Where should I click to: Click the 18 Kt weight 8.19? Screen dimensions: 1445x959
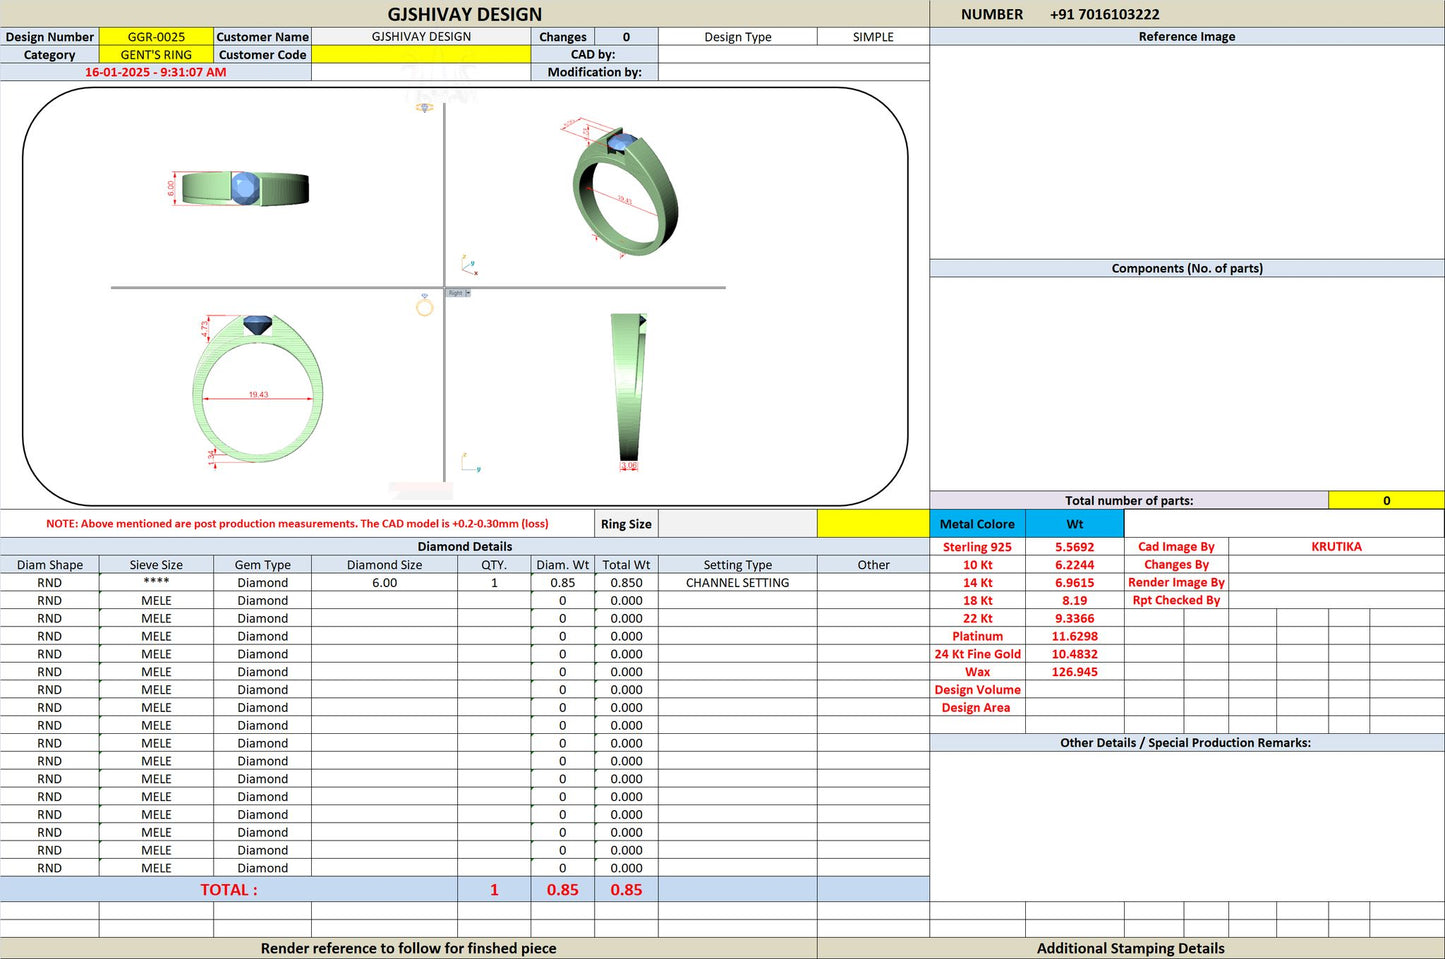tap(1075, 601)
